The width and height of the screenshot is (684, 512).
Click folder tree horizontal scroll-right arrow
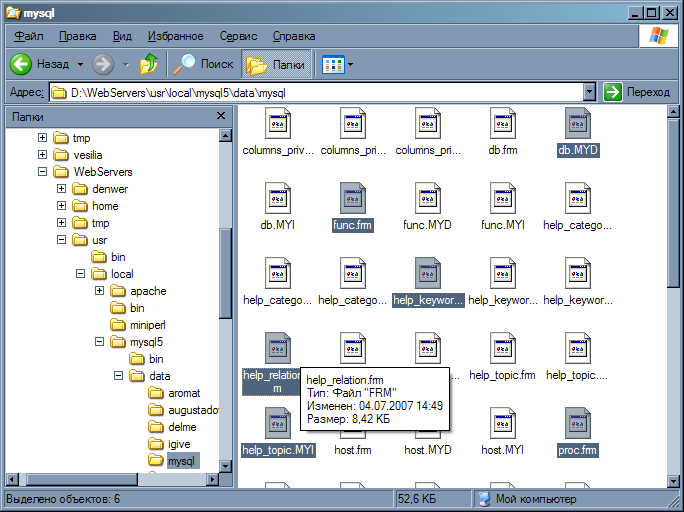pos(212,479)
